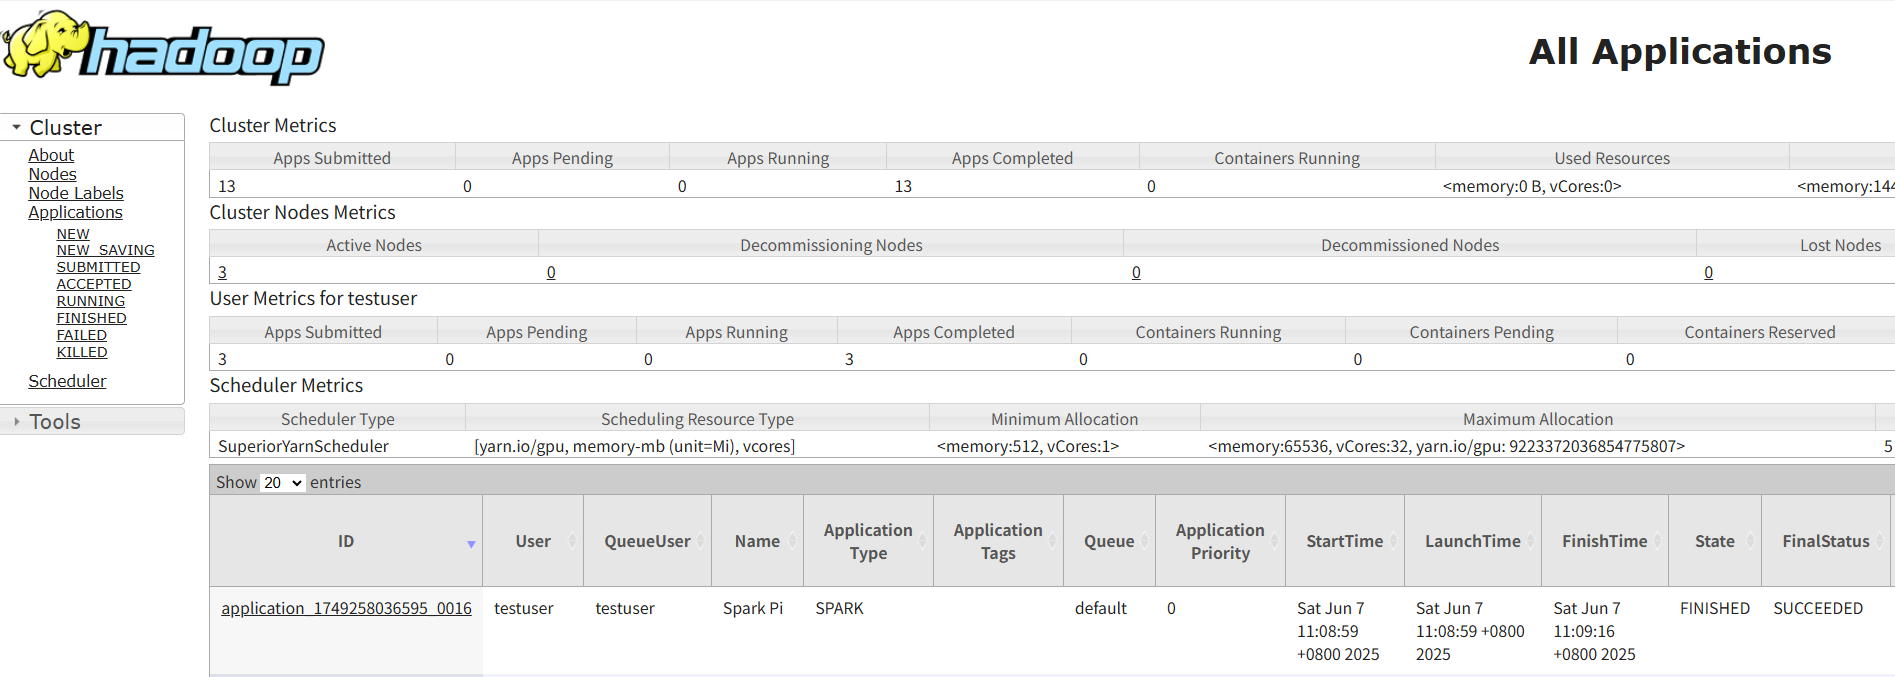Open application_1749258036595_0016 details
Screen dimensions: 1895x677
tap(346, 608)
